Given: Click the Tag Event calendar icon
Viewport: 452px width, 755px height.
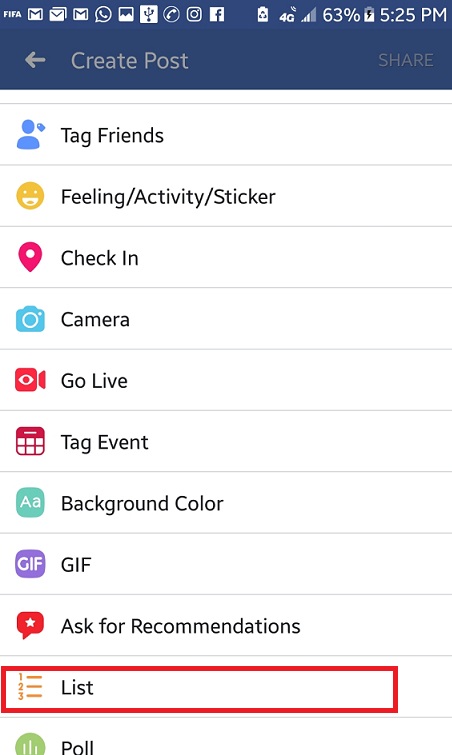Looking at the screenshot, I should pyautogui.click(x=30, y=441).
